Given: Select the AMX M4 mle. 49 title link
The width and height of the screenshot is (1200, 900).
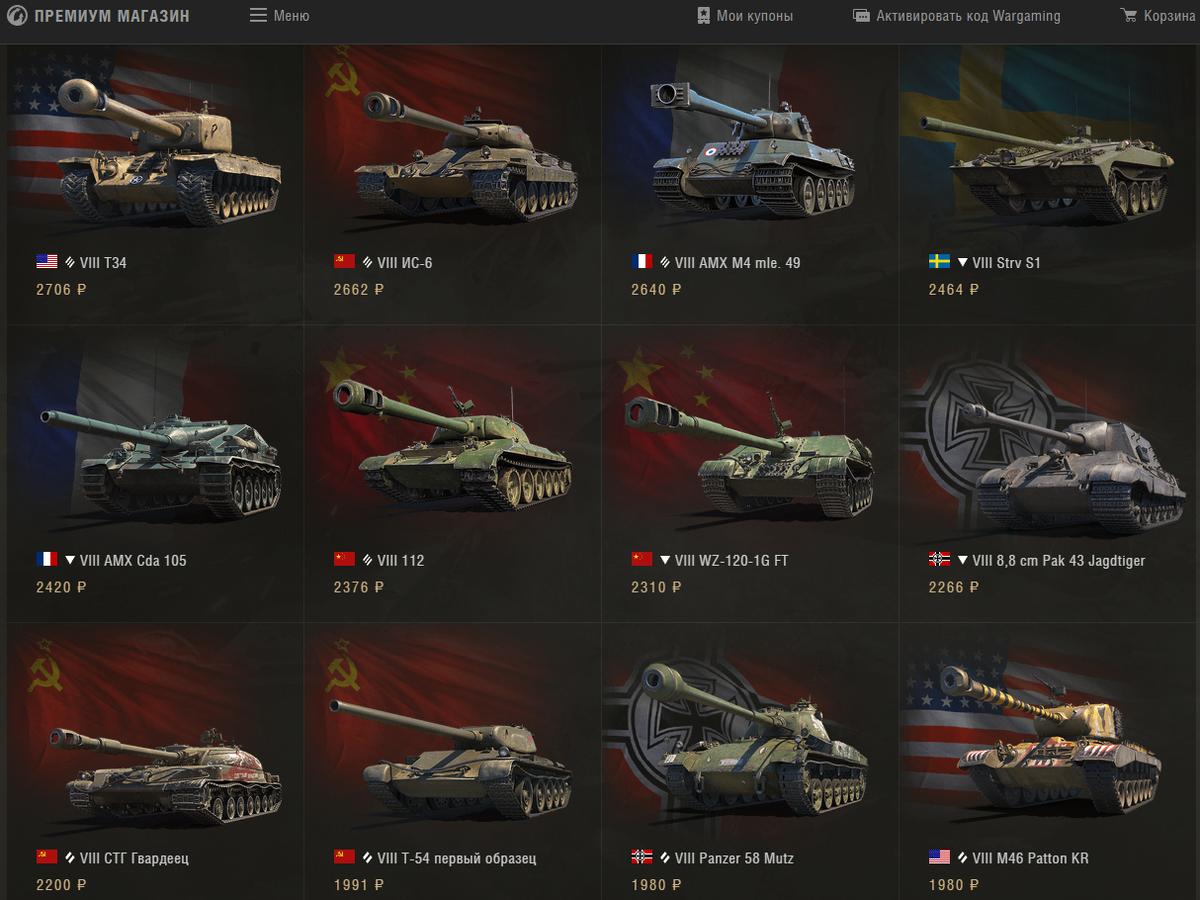Looking at the screenshot, I should (738, 263).
